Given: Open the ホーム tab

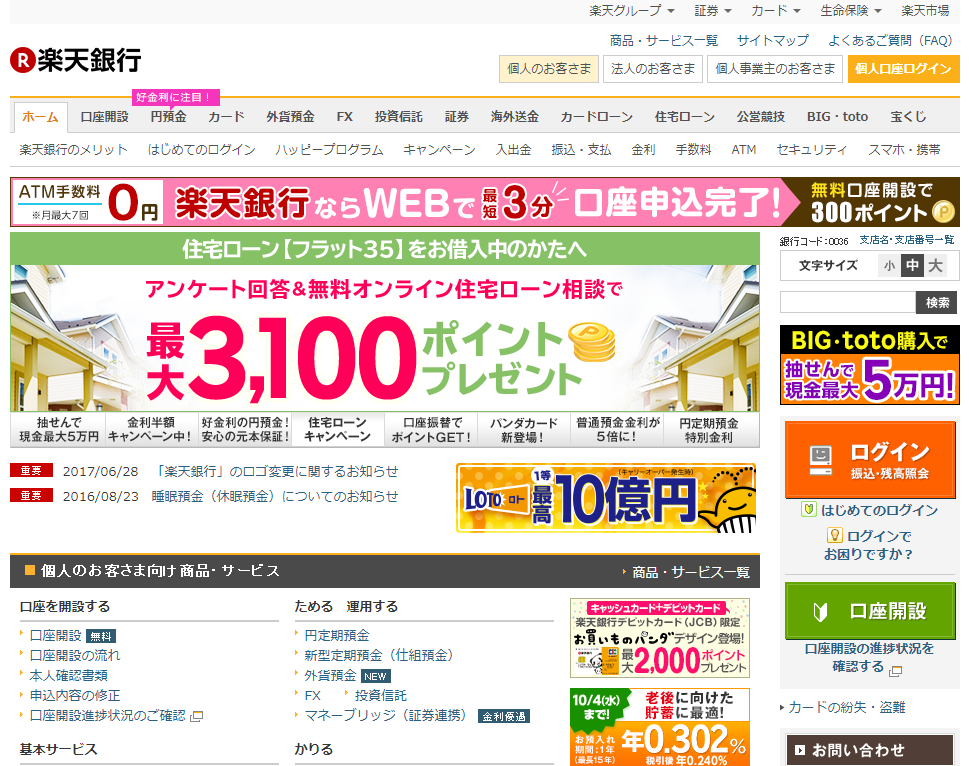Looking at the screenshot, I should [x=40, y=117].
